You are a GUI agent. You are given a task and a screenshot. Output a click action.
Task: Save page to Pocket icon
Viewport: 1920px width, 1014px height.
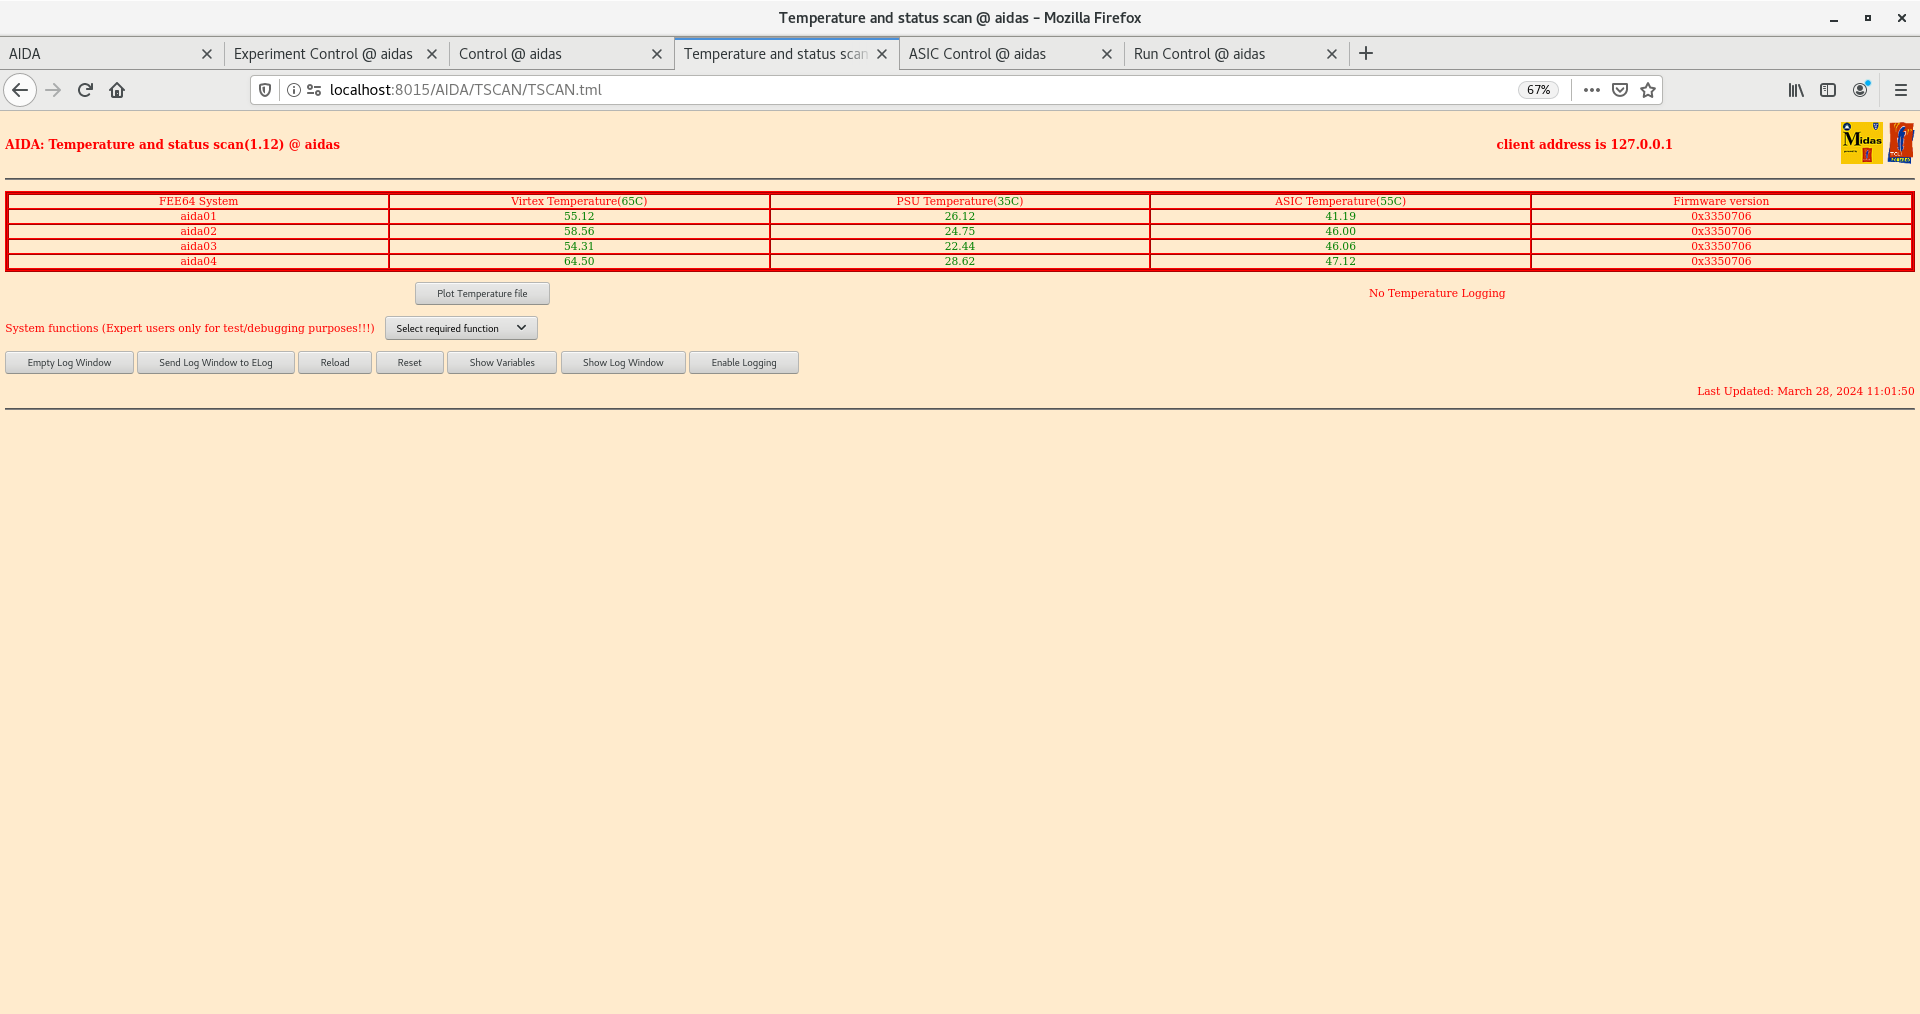[1620, 90]
